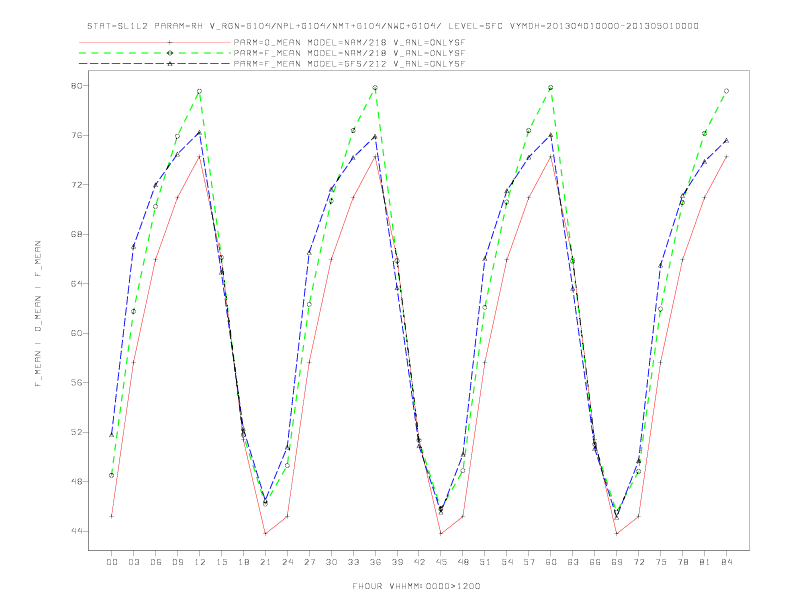The width and height of the screenshot is (792, 612).
Task: Click x-axis forecast hour label 54
Action: pos(507,562)
